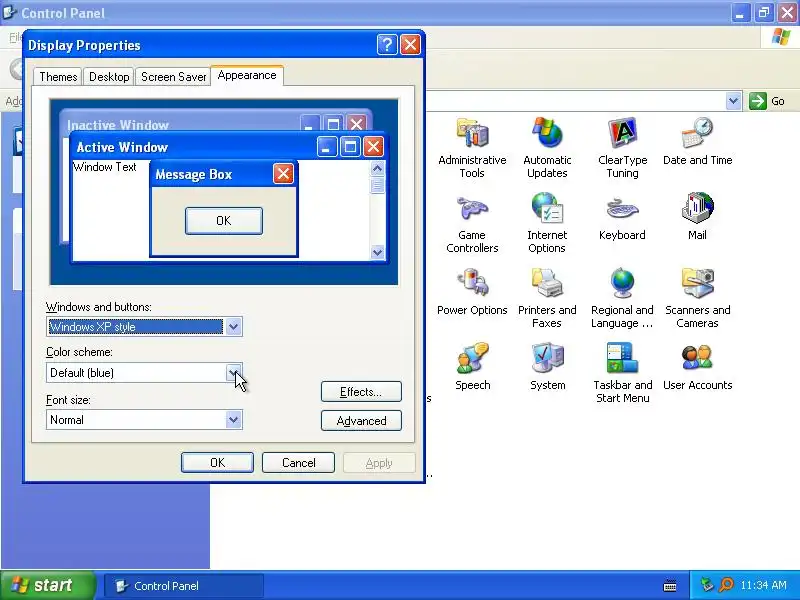Click the preview scrollbar up arrow

pos(378,168)
